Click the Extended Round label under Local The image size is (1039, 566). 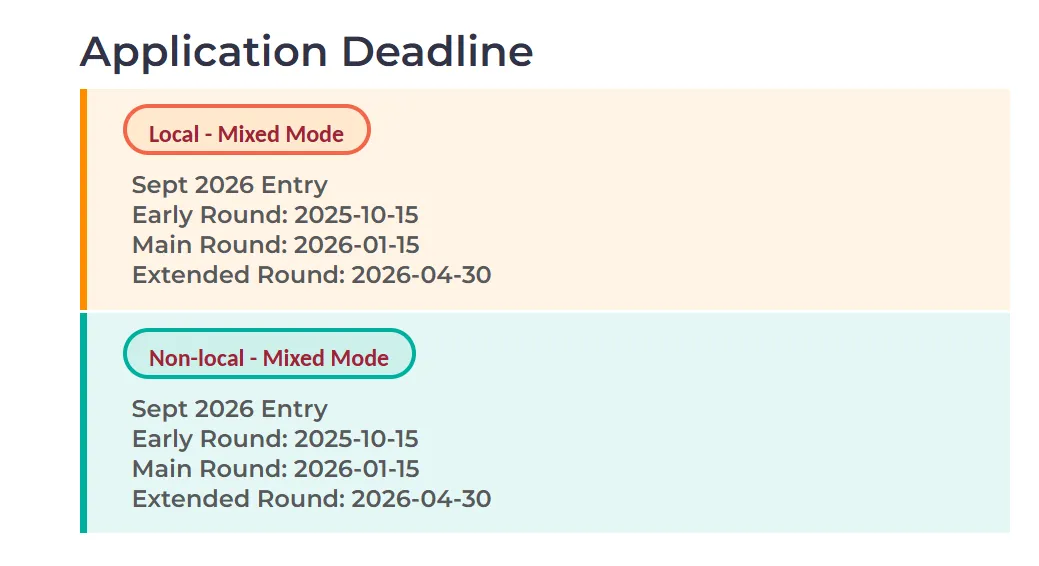(238, 275)
